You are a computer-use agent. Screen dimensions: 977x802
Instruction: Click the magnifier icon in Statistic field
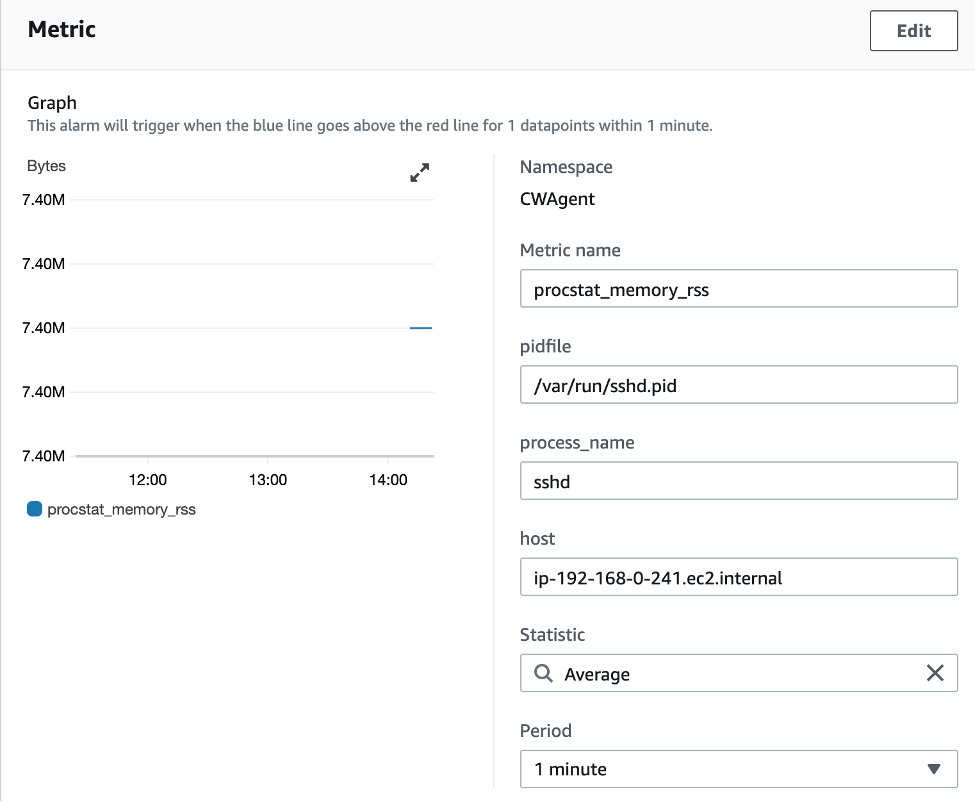pyautogui.click(x=542, y=673)
